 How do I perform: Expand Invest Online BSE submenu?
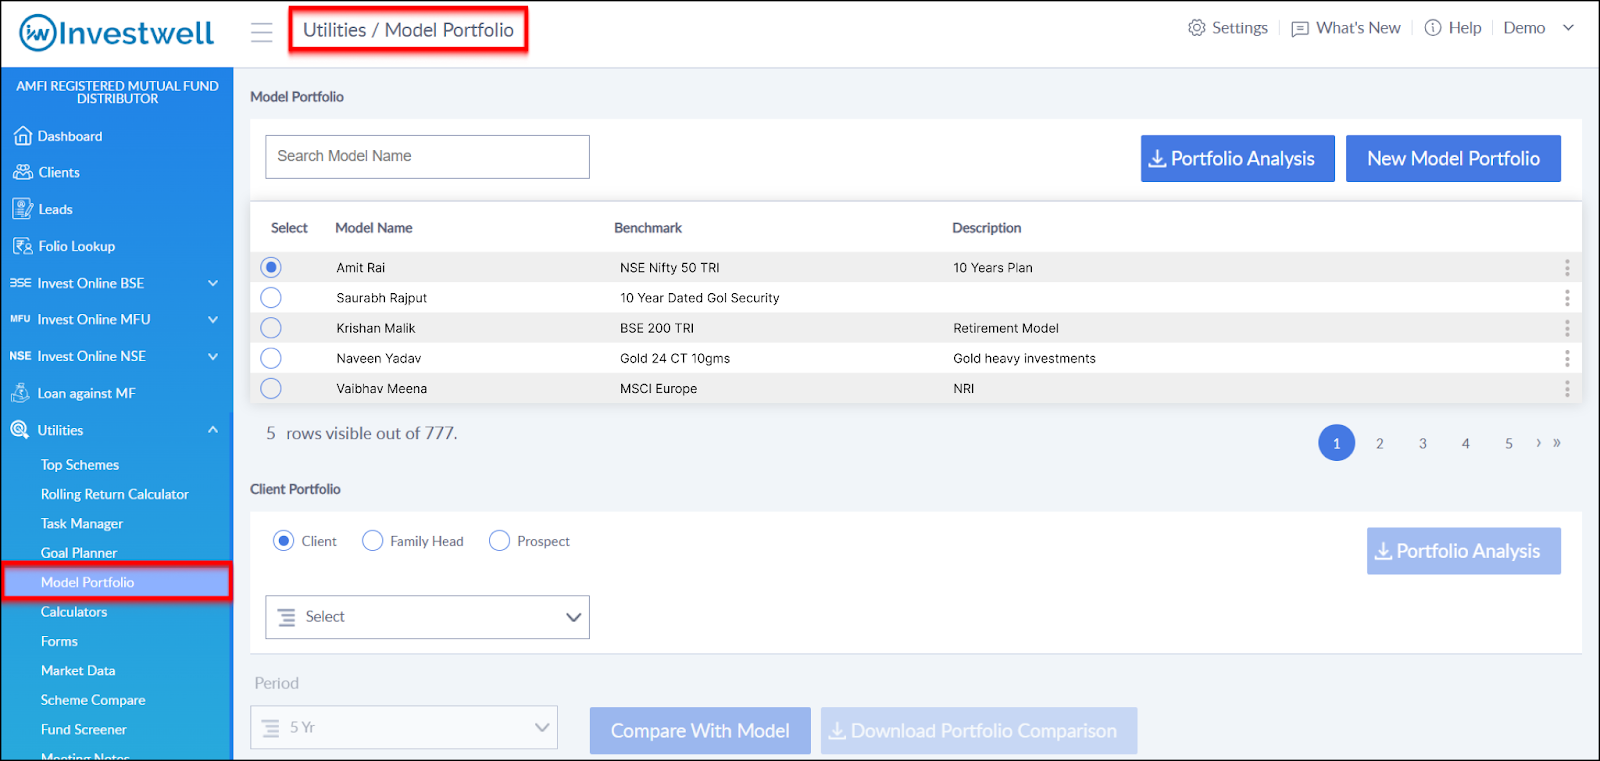213,283
